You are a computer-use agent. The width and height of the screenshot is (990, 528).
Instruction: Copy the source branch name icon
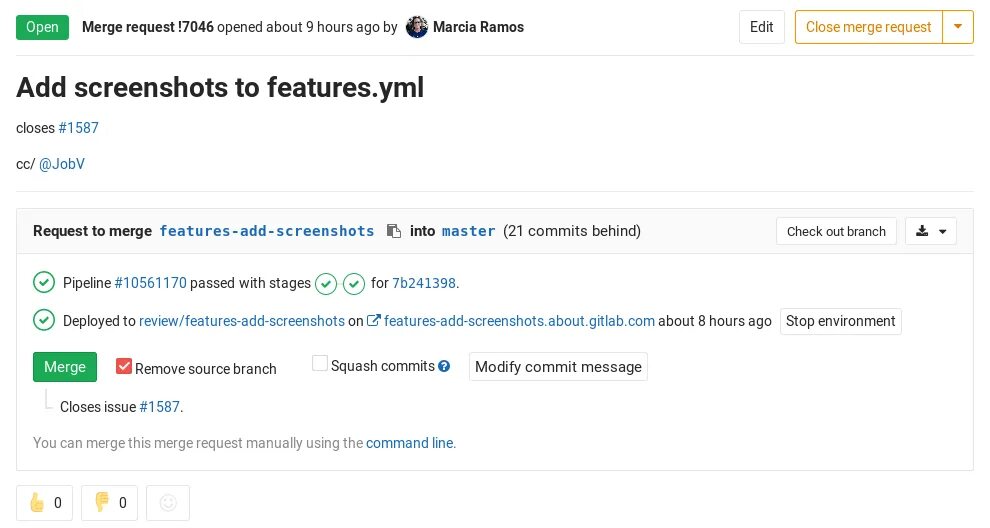[x=394, y=231]
